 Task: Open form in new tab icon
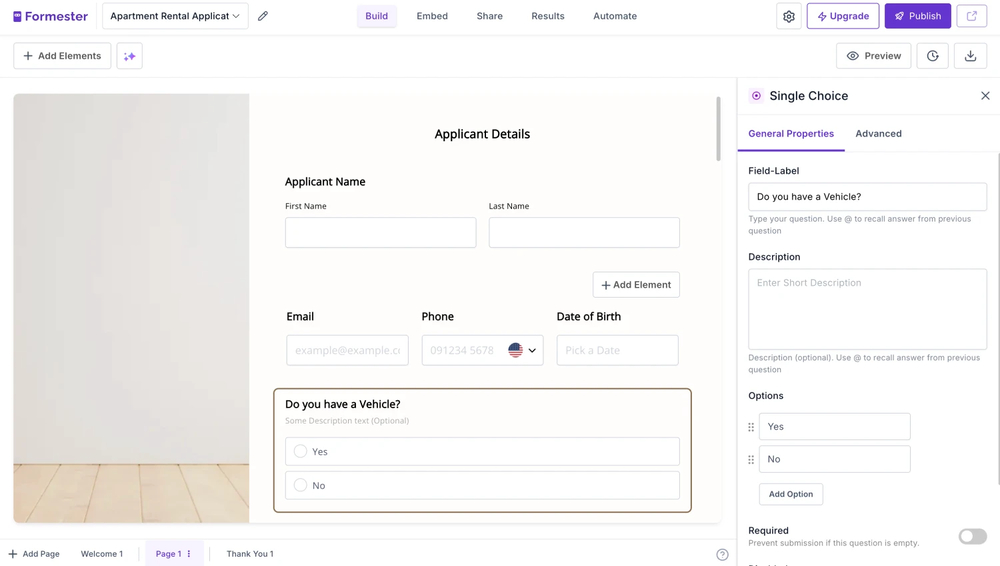click(972, 16)
